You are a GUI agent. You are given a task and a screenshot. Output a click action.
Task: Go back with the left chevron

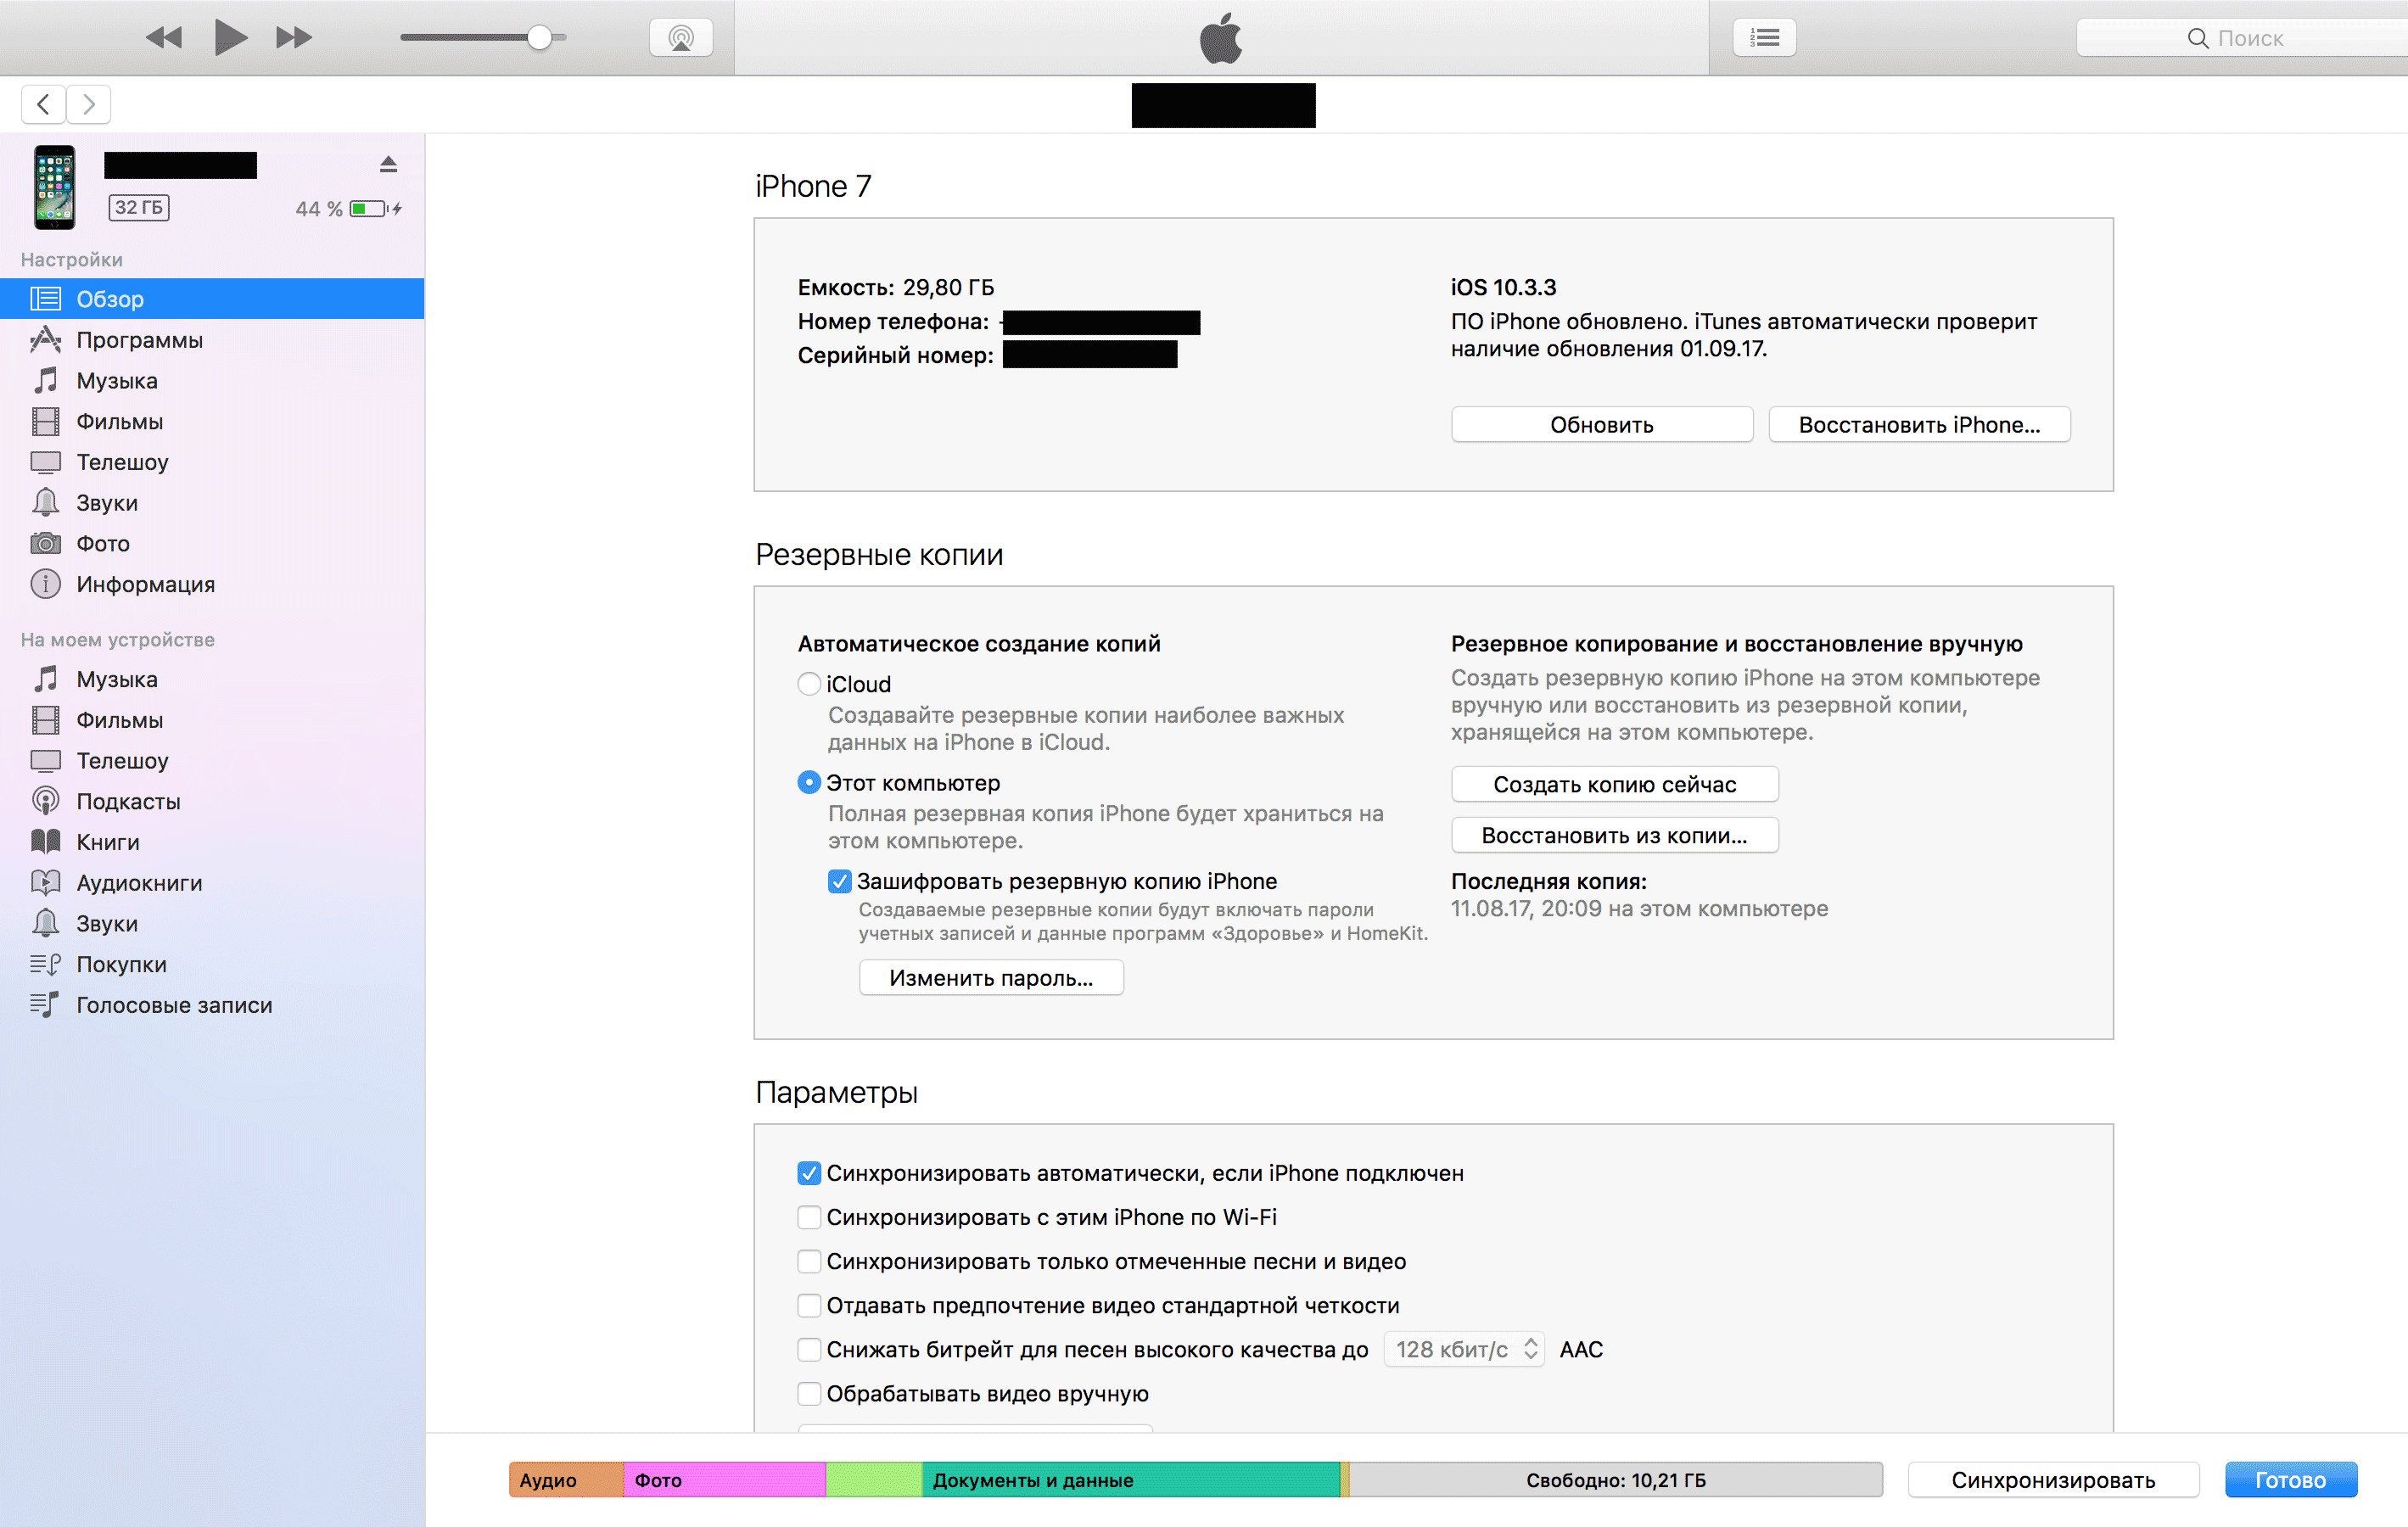pos(43,104)
